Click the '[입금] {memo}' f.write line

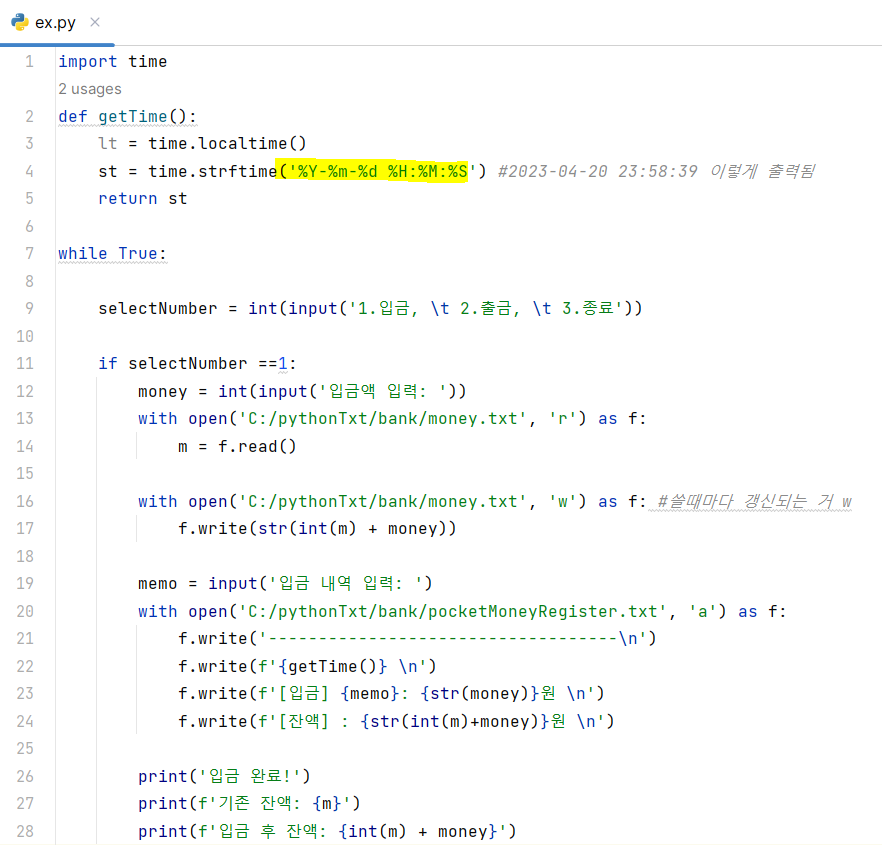(391, 694)
